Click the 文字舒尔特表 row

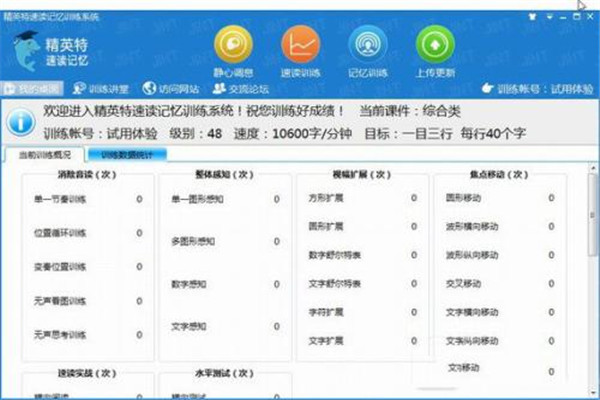(x=363, y=284)
